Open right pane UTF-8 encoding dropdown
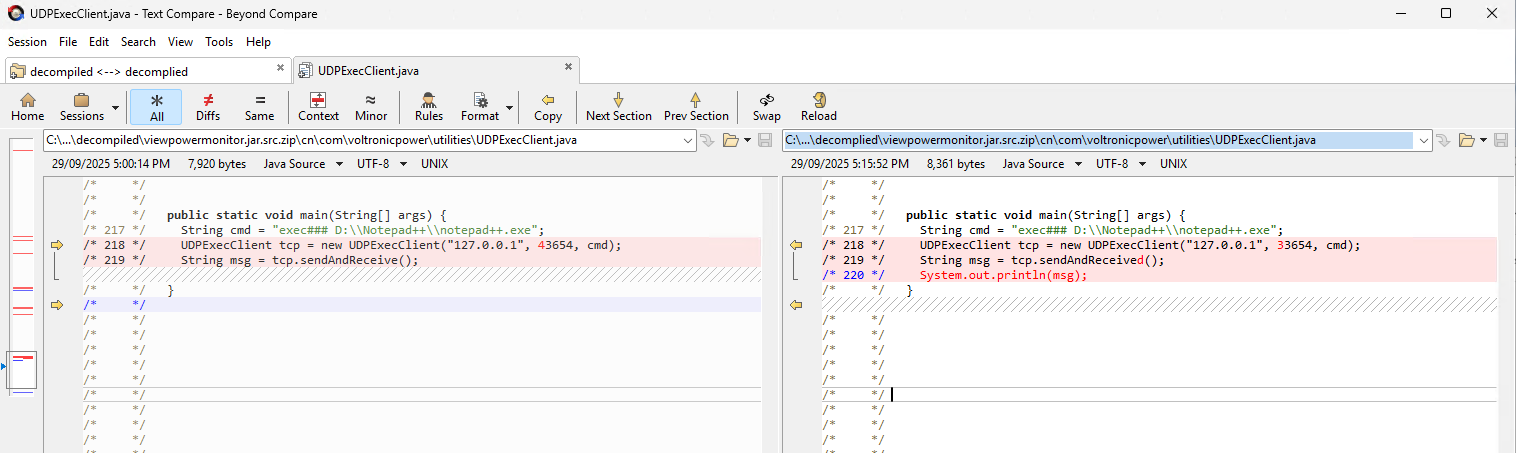Viewport: 1516px width, 453px height. click(1118, 164)
